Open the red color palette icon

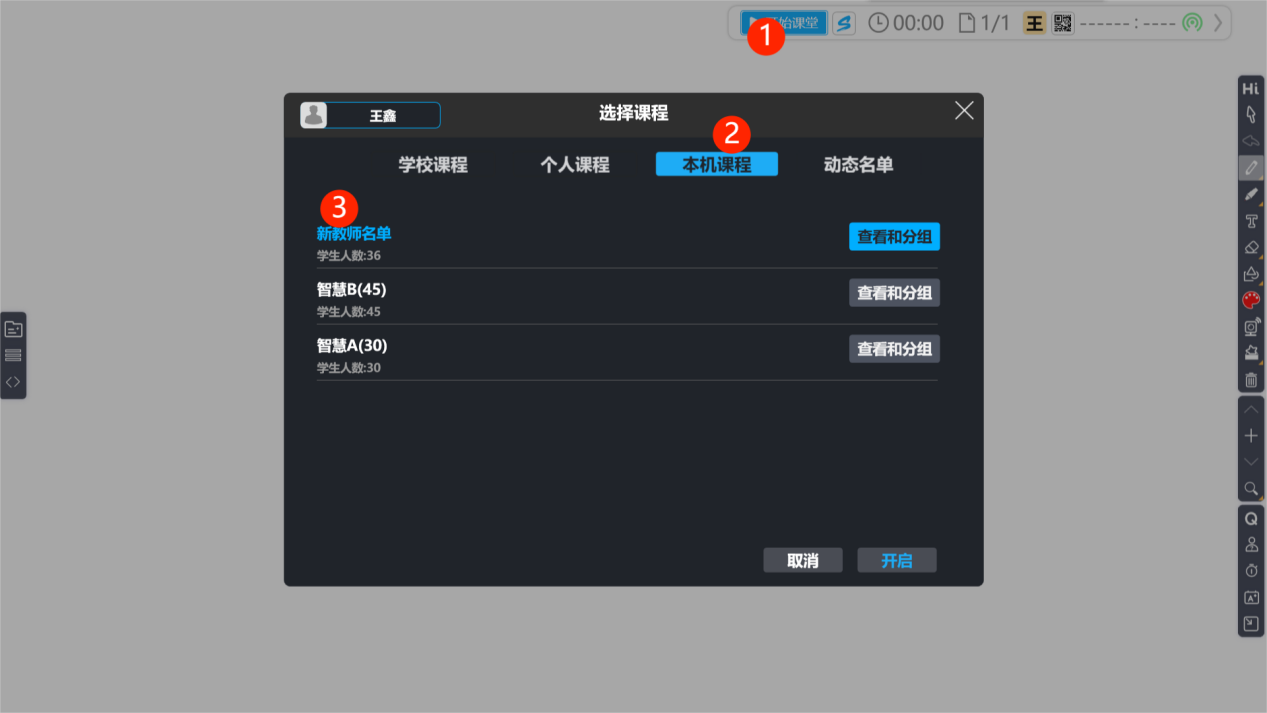point(1251,300)
